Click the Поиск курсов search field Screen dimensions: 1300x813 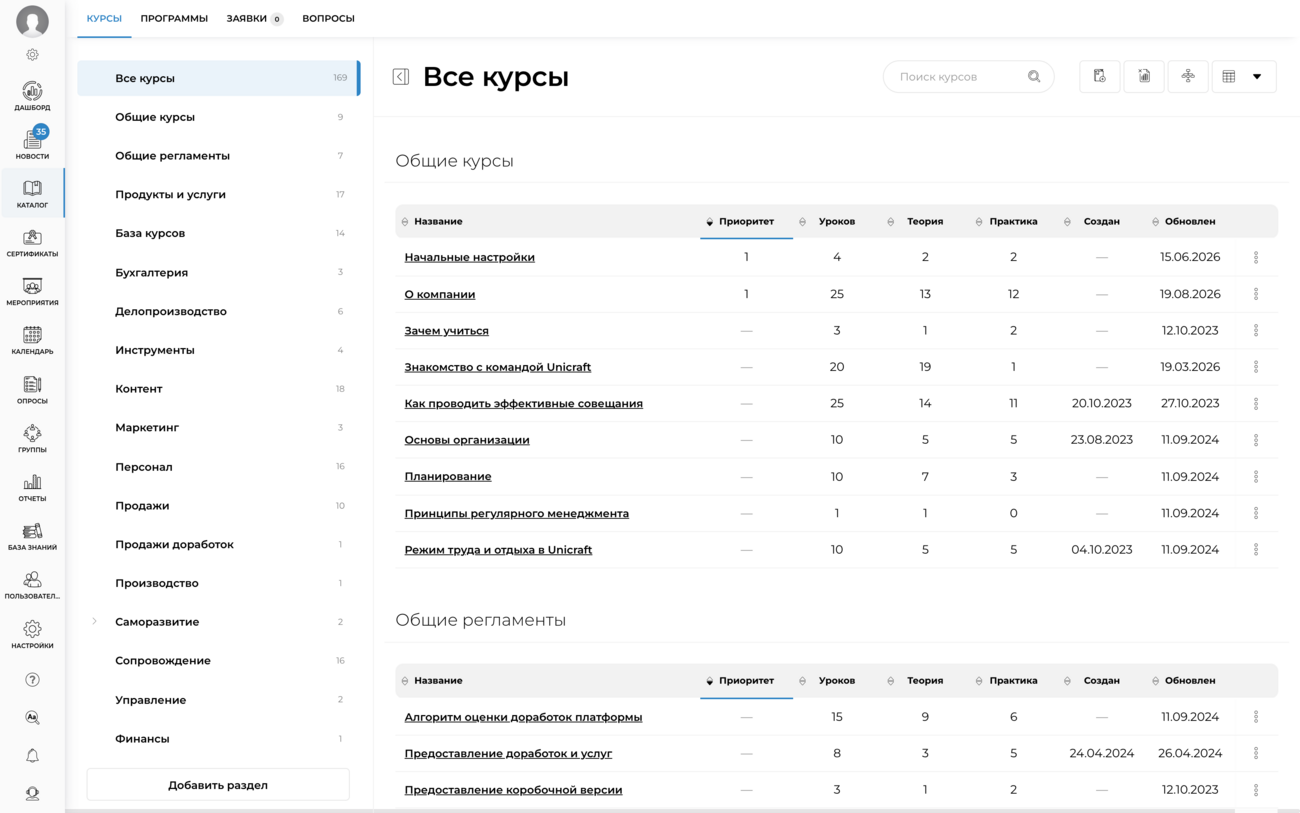(968, 77)
